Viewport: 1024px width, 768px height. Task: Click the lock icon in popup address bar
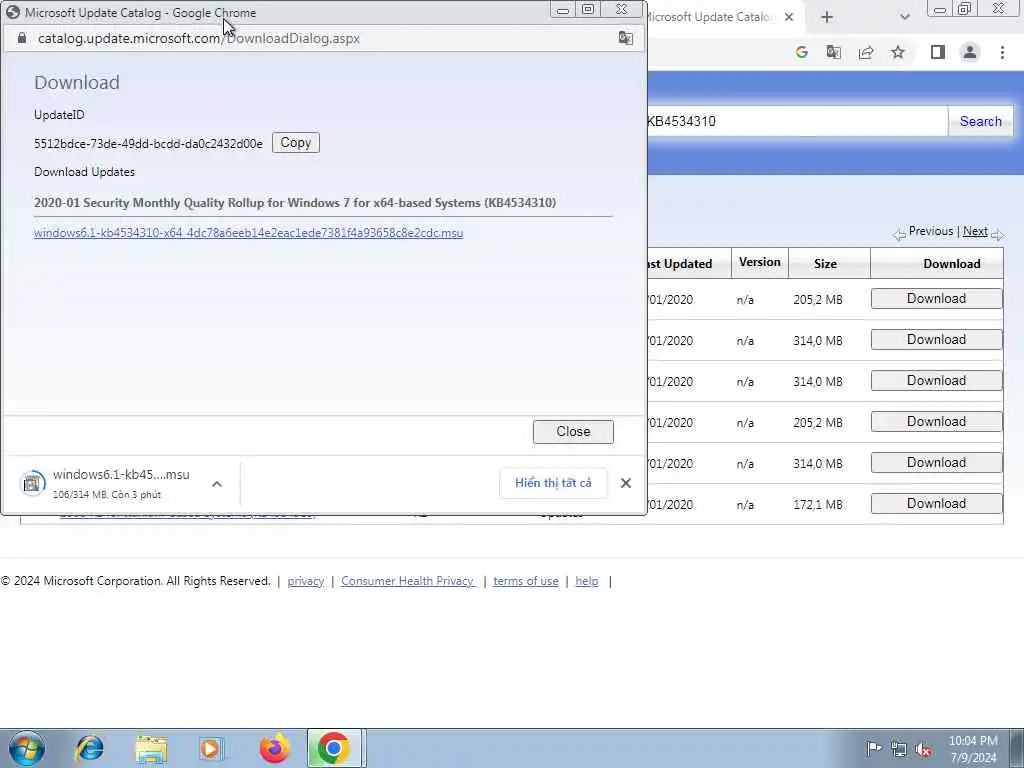click(22, 39)
